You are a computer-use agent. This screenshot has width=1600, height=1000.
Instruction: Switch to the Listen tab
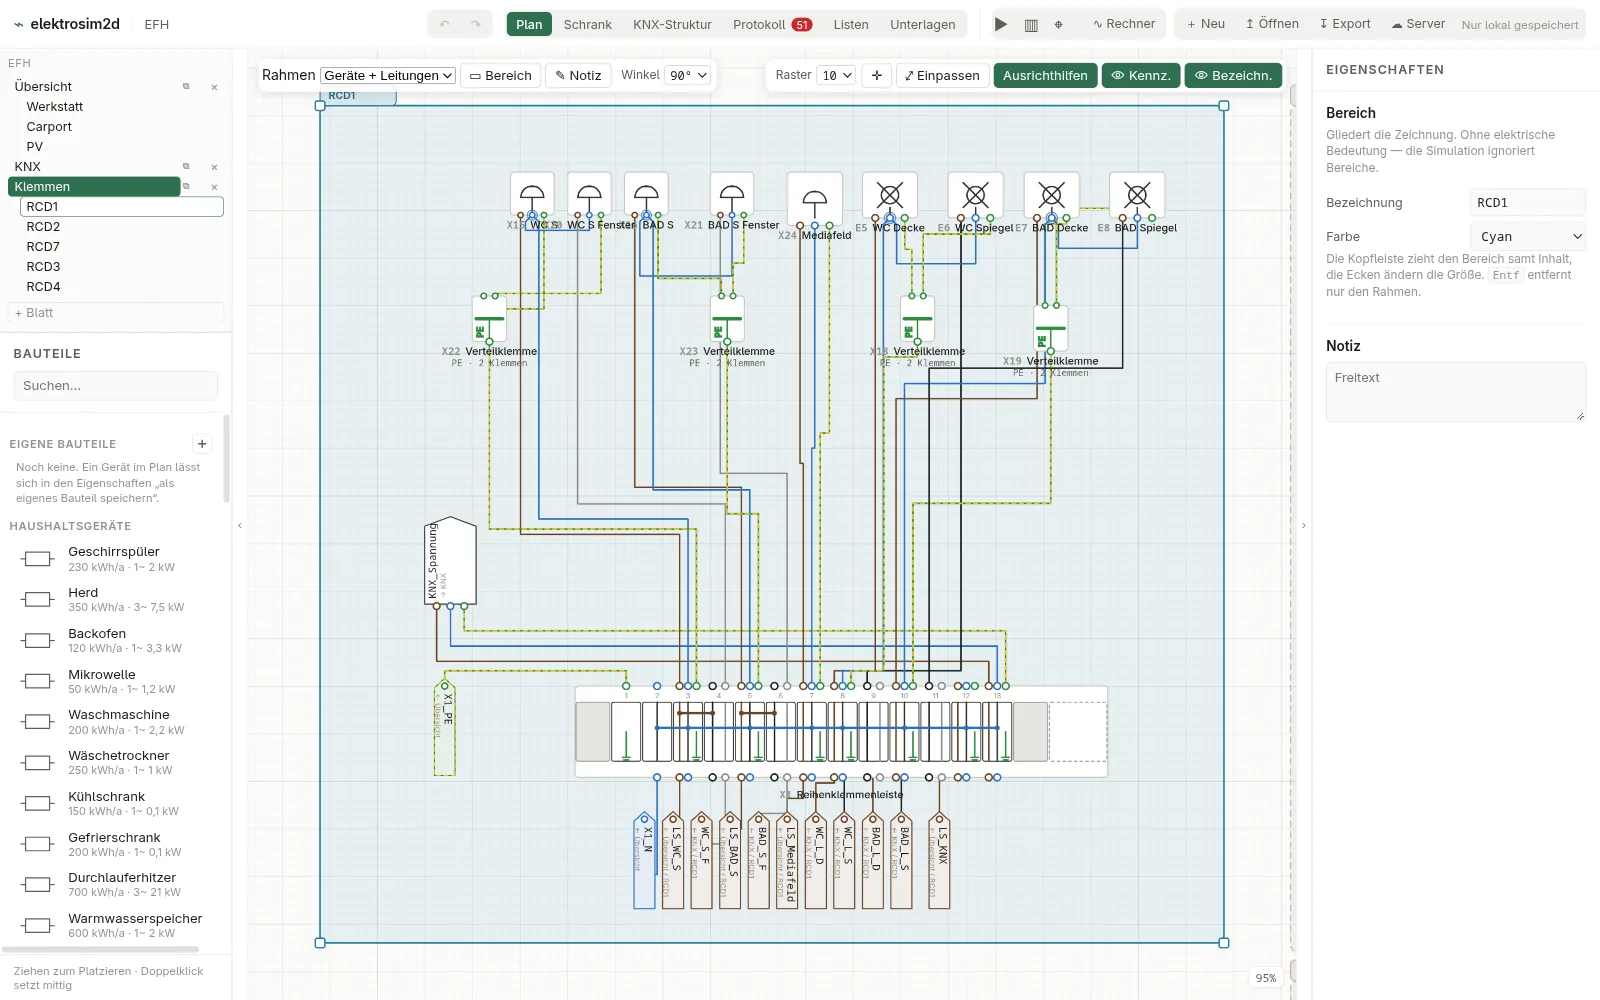pyautogui.click(x=851, y=24)
